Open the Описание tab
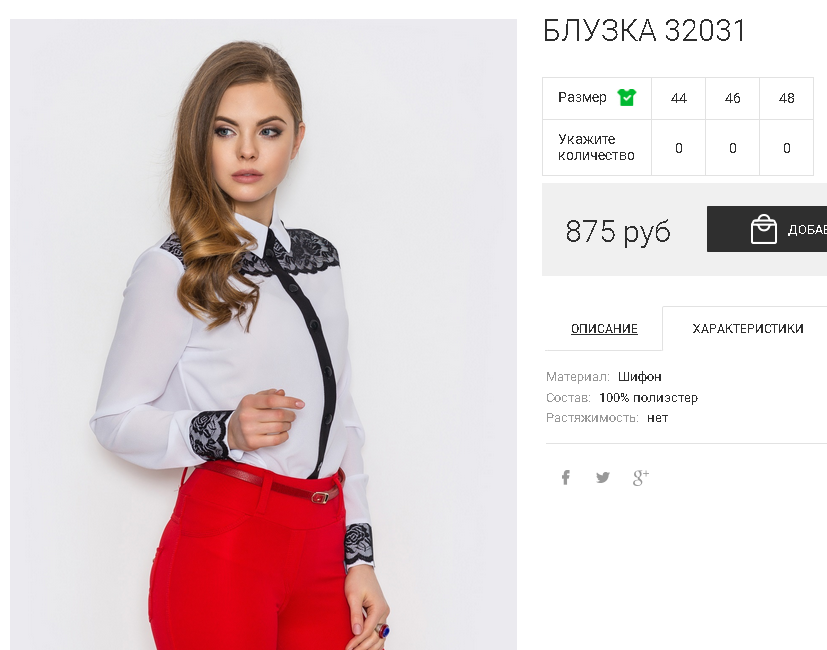The height and width of the screenshot is (650, 827). point(604,329)
